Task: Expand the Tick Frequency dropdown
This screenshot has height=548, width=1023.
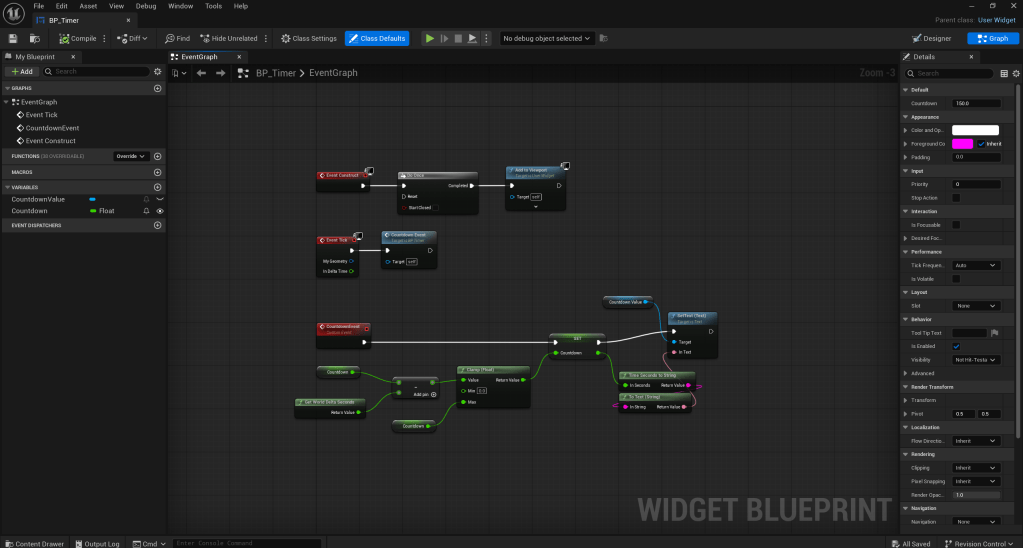Action: coord(975,265)
